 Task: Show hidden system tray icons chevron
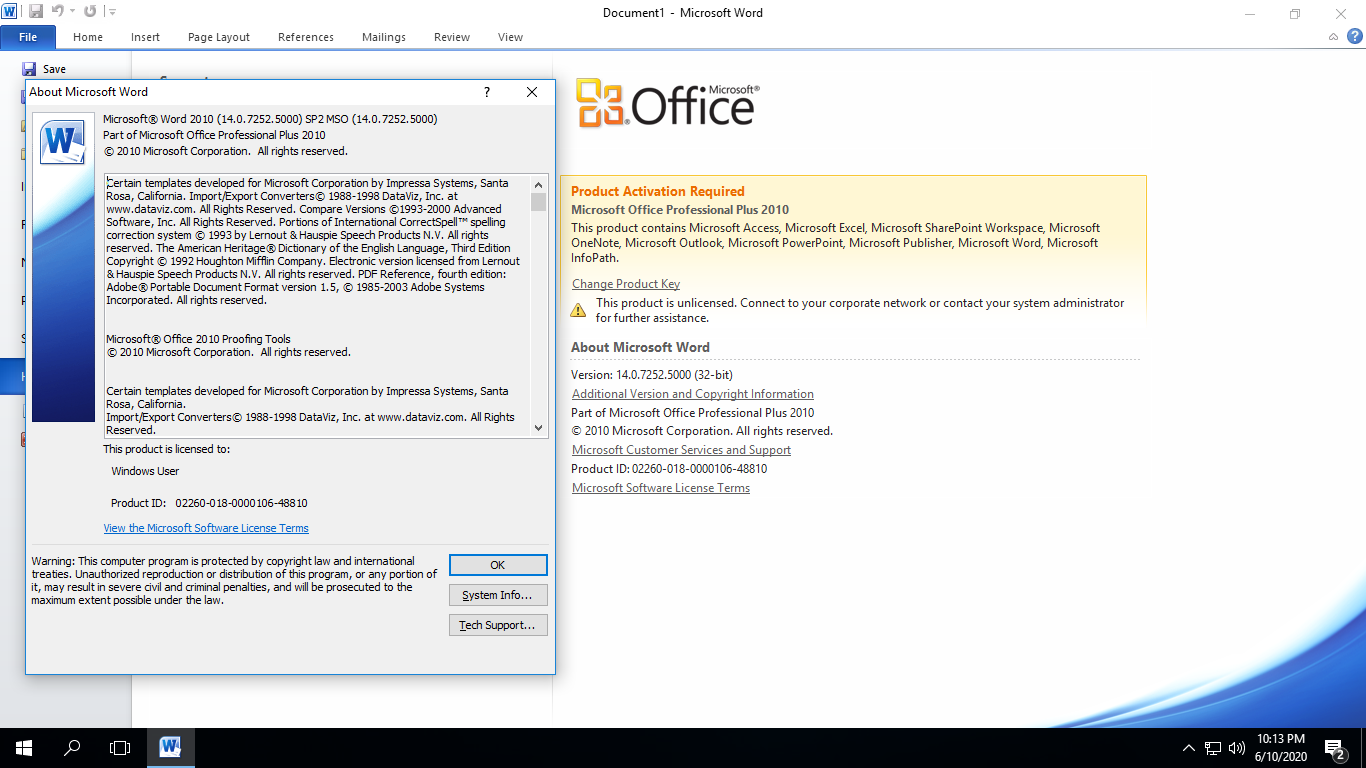coord(1189,748)
